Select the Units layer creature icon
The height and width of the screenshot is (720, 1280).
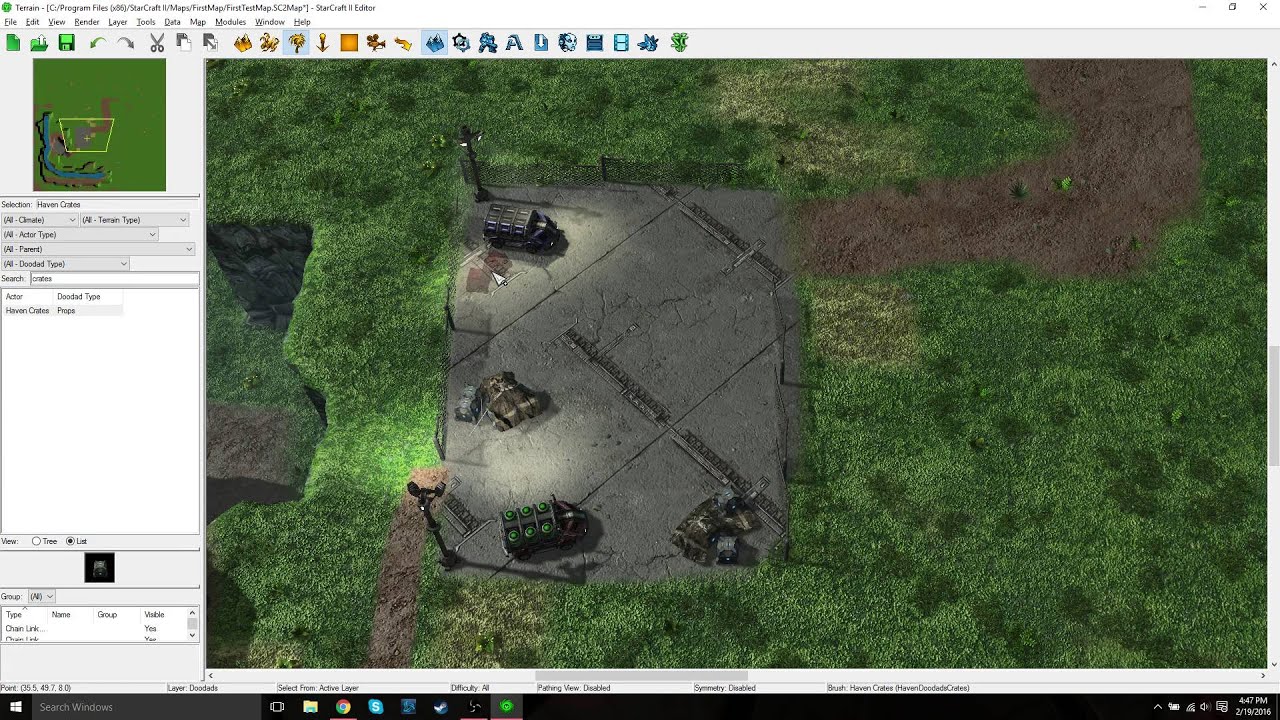click(x=269, y=43)
